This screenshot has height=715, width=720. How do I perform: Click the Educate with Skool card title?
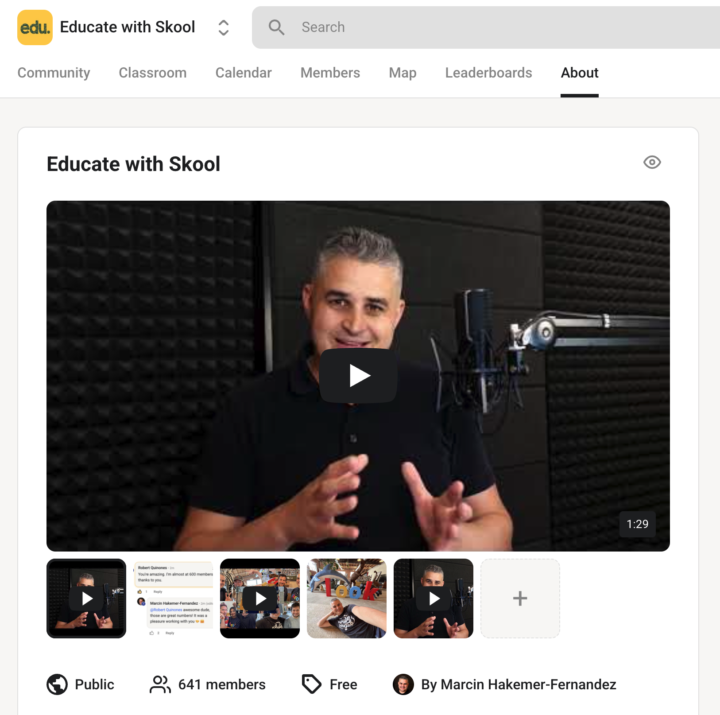click(134, 164)
